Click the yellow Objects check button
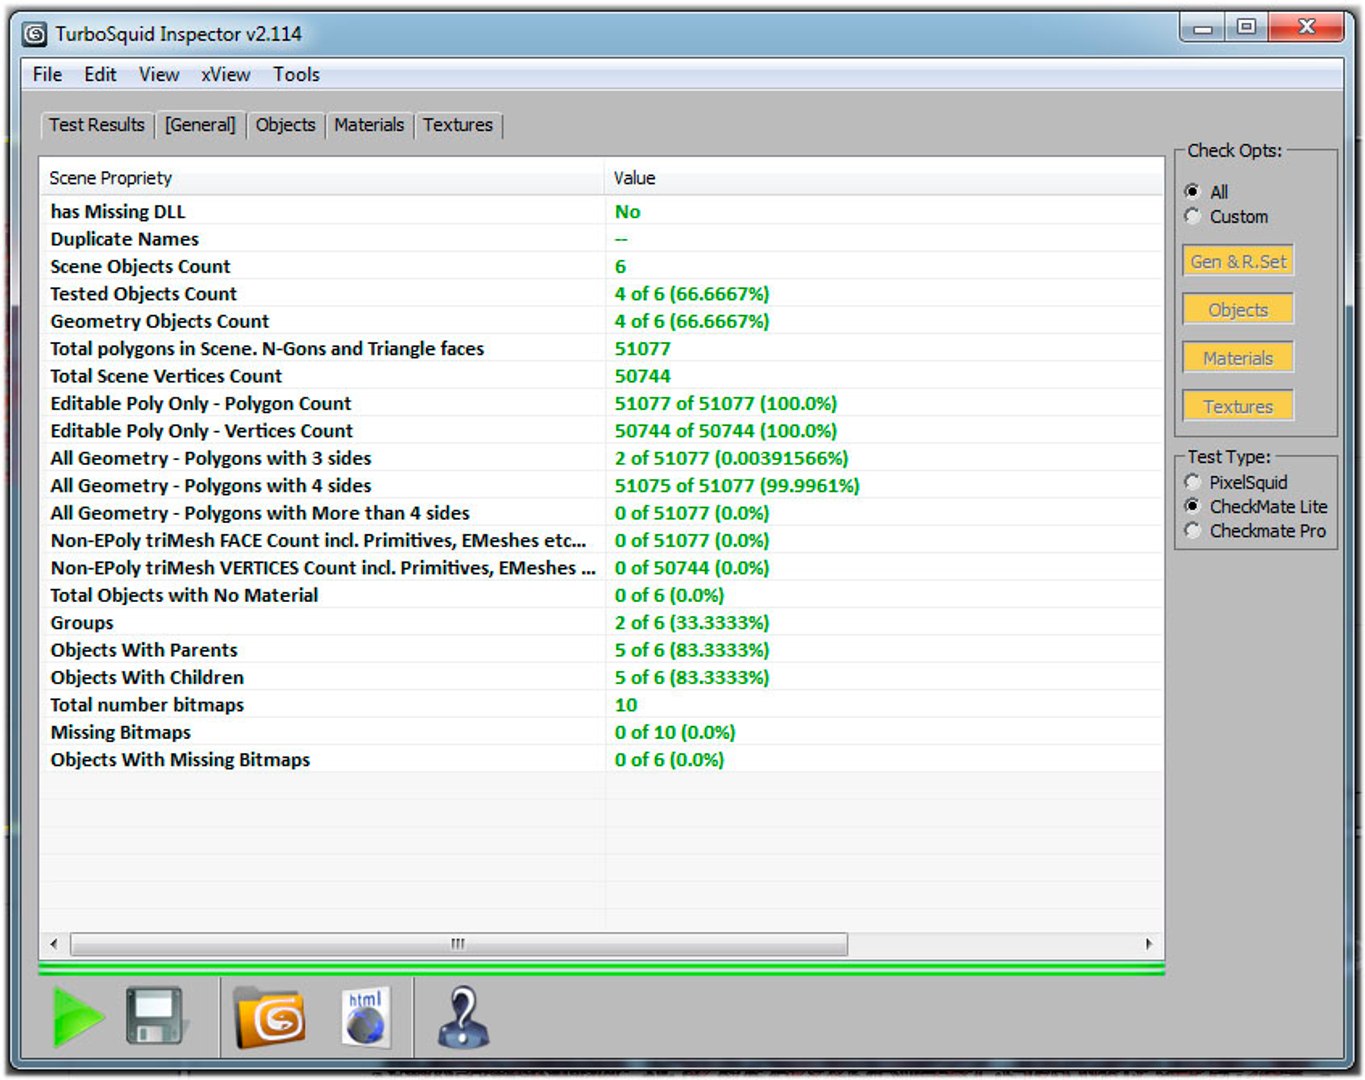The image size is (1365, 1080). [1238, 310]
